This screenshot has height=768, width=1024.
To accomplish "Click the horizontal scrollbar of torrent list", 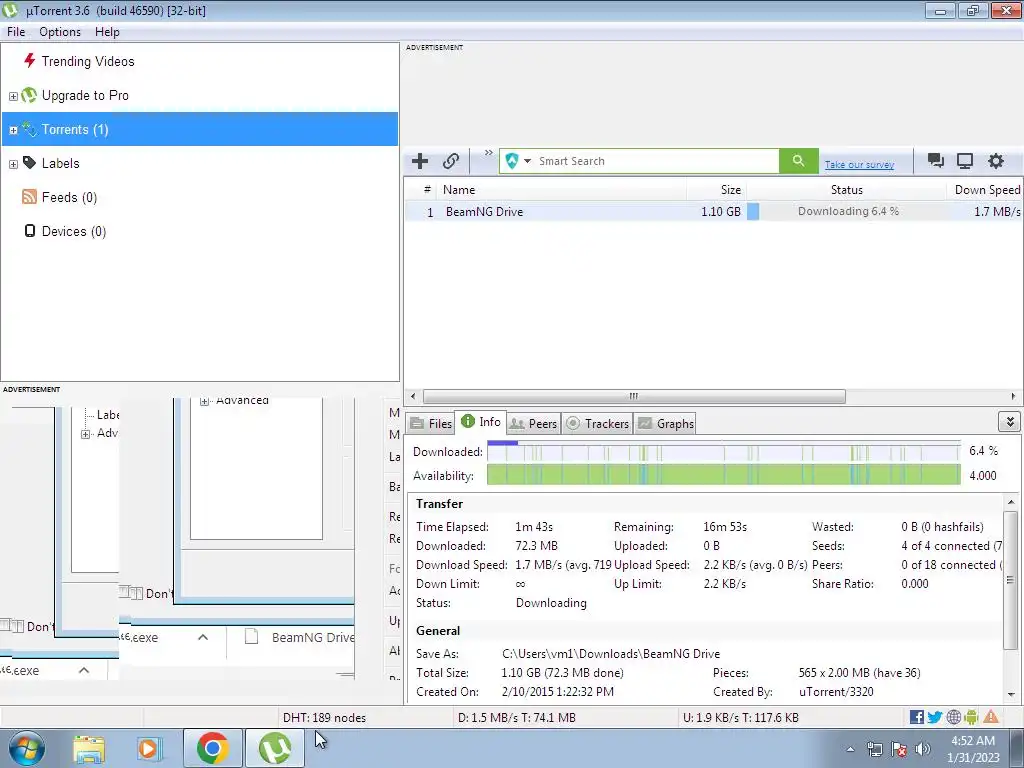I will pos(633,396).
